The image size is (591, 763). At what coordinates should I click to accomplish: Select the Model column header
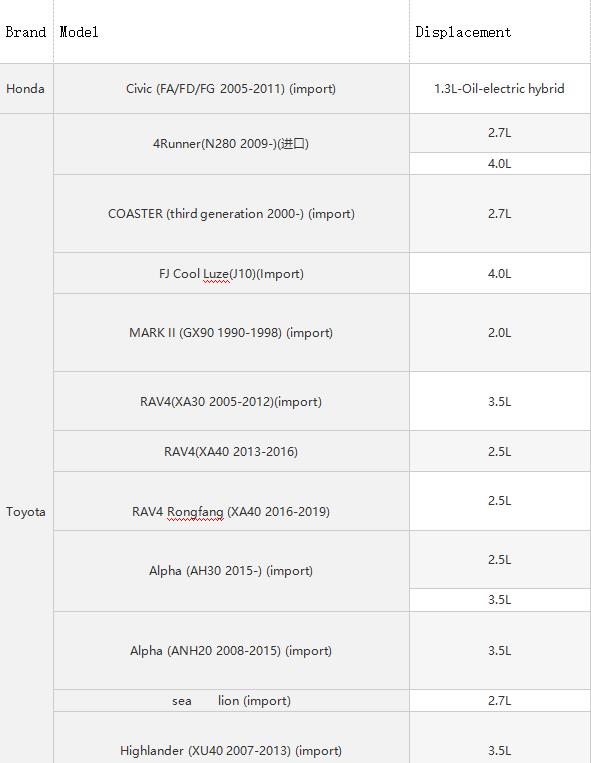click(x=232, y=32)
